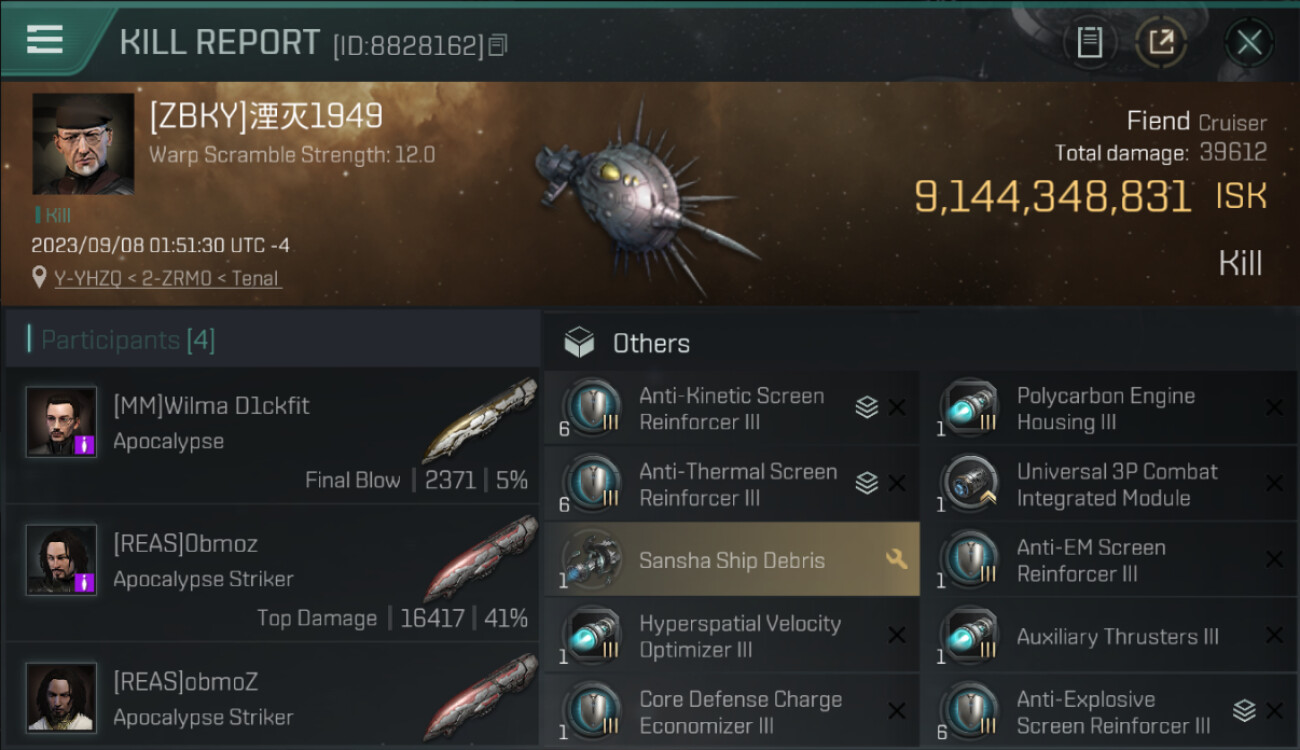Expand Anti-Explosive Screen Reinforcer III stack
Viewport: 1300px width, 750px height.
[1243, 711]
